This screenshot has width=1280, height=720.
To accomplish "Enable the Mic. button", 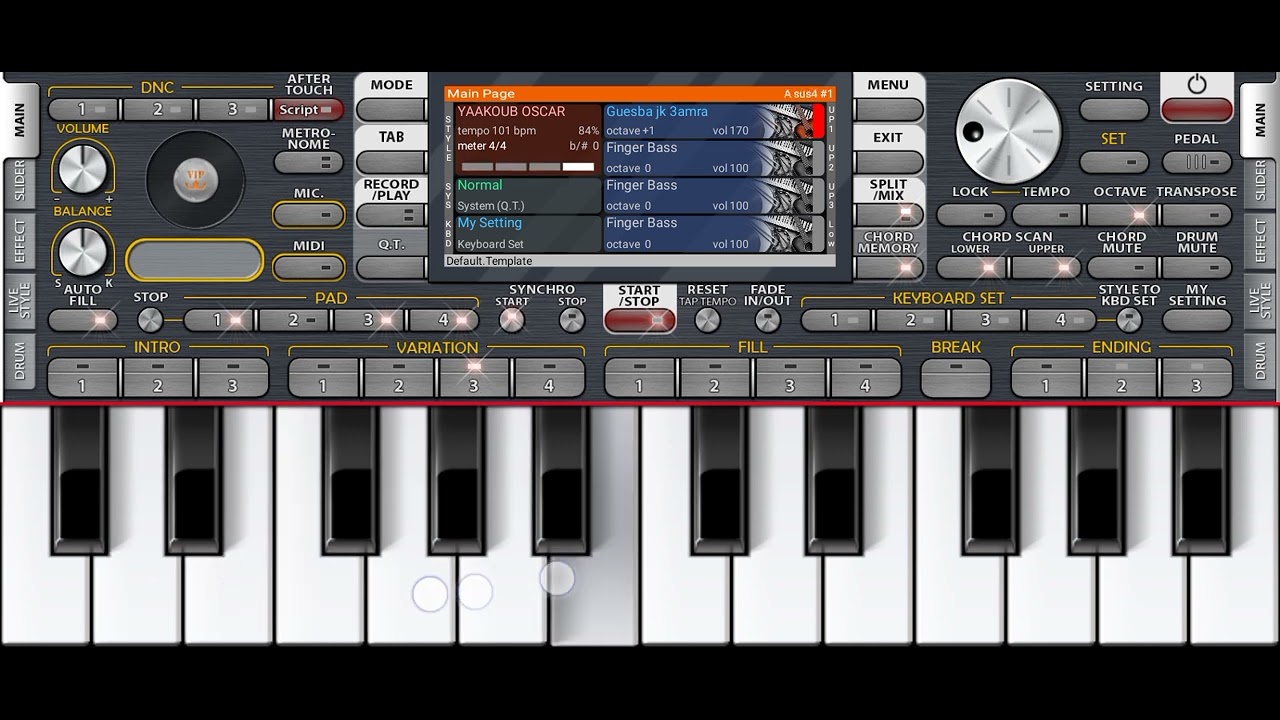I will pos(309,215).
